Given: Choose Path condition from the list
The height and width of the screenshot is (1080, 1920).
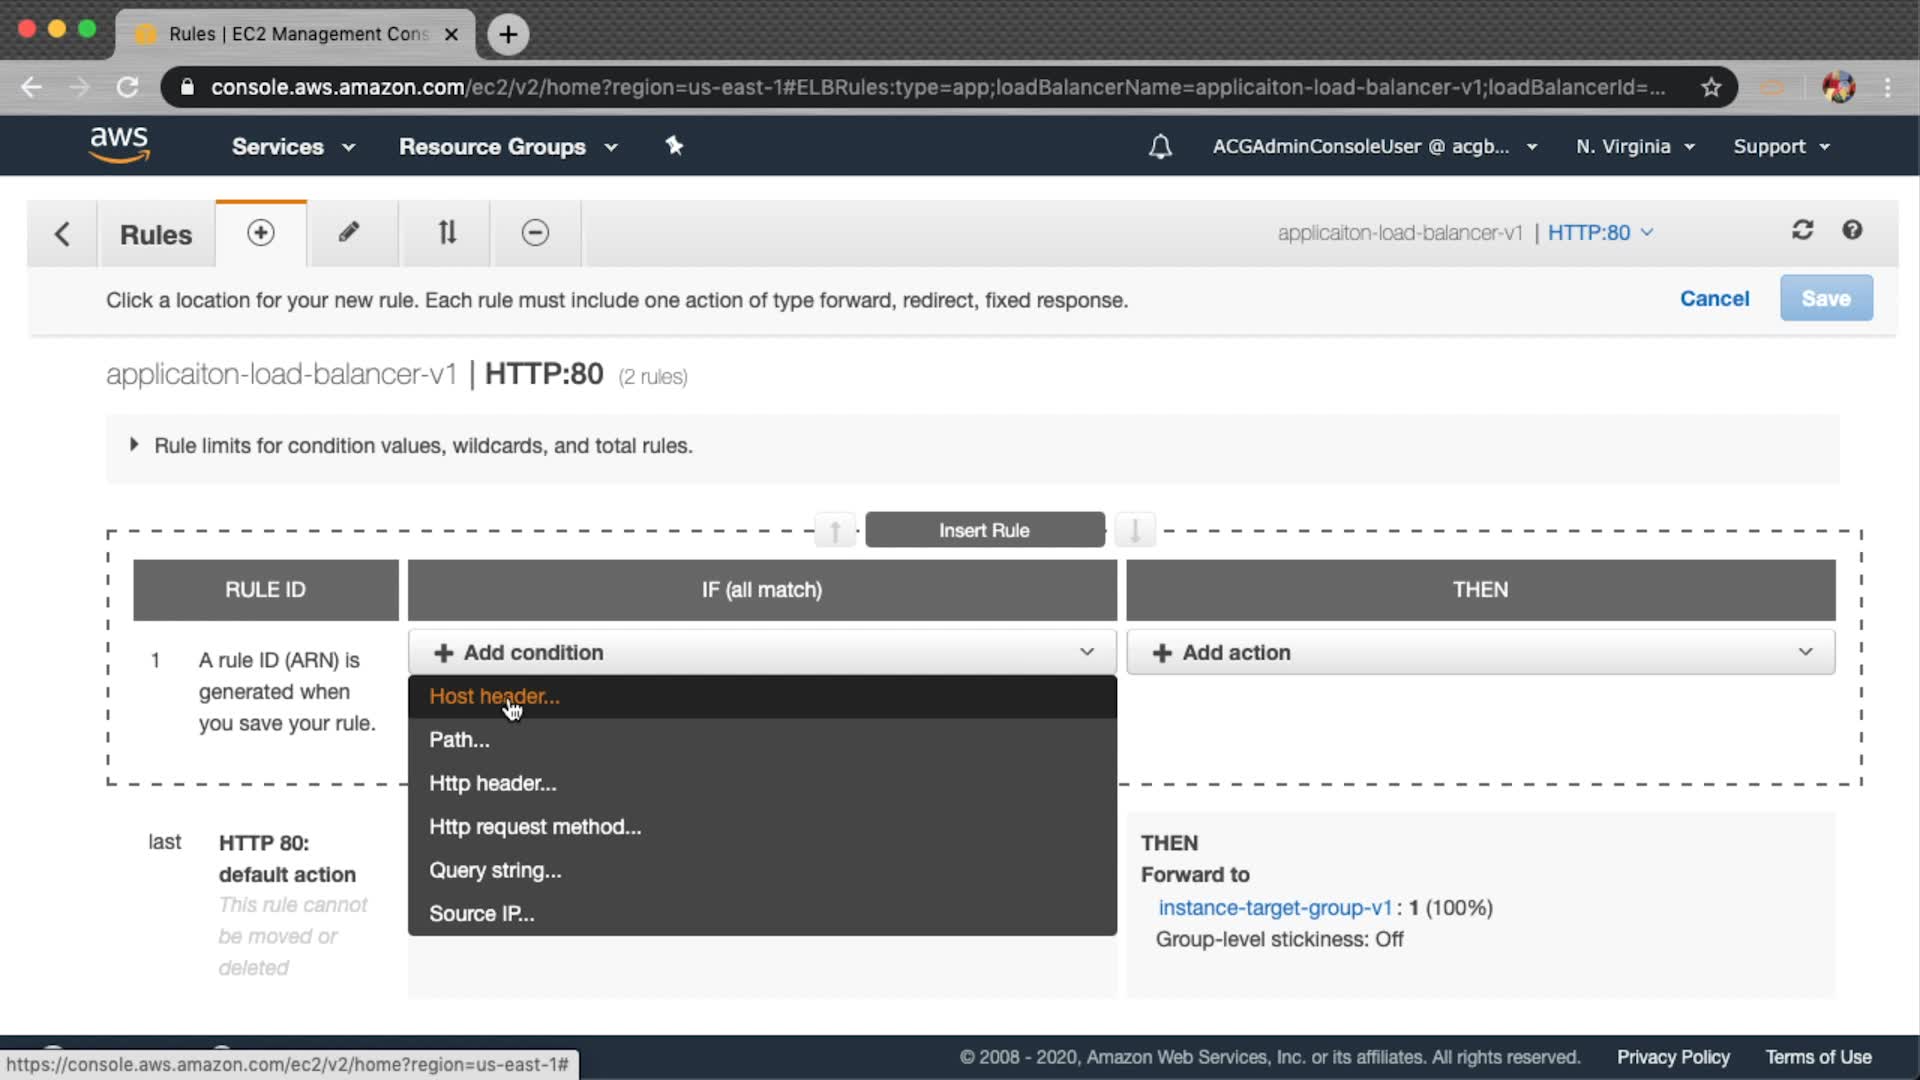Looking at the screenshot, I should 459,740.
